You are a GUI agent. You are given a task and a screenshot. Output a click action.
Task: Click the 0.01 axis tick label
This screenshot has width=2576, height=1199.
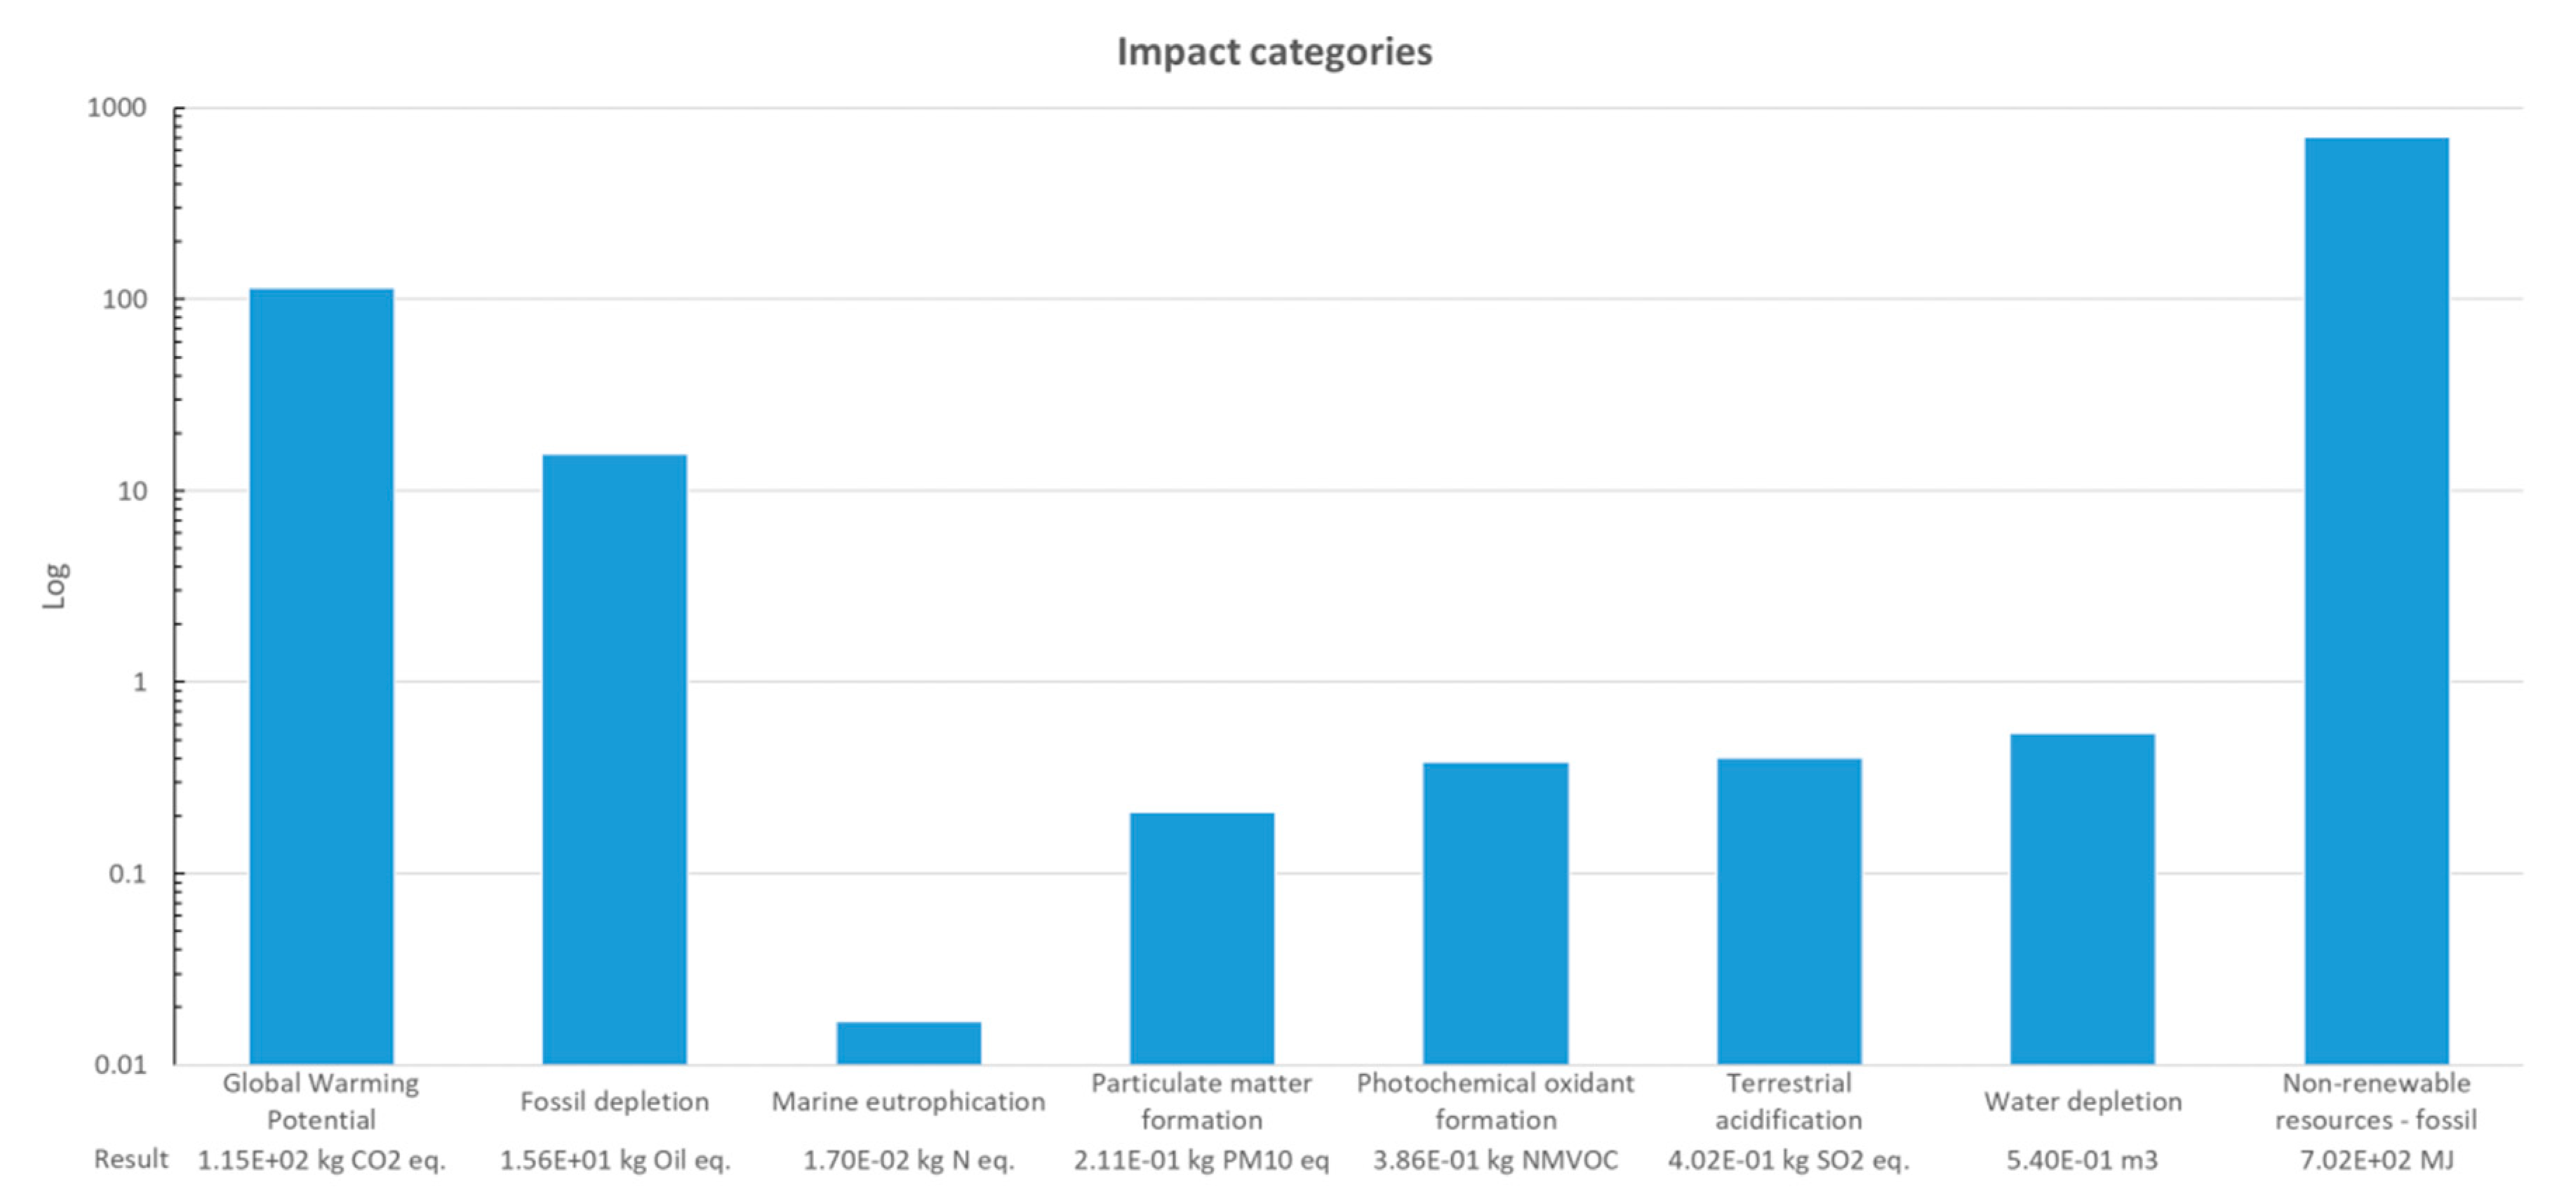click(120, 1064)
